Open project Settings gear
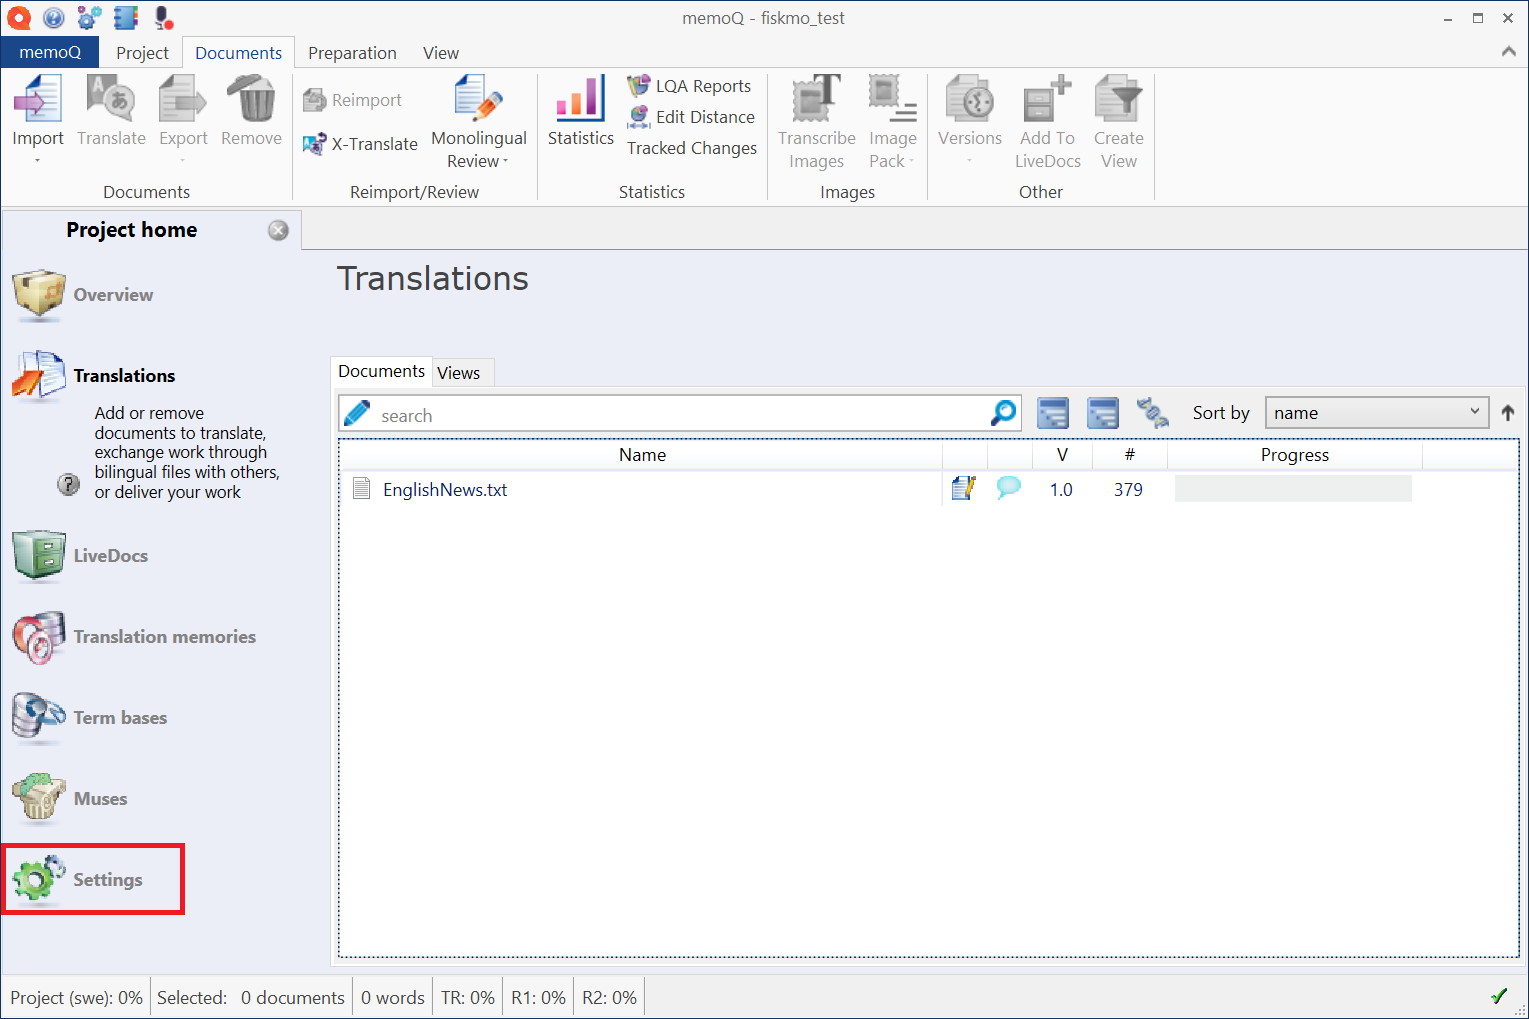Viewport: 1529px width, 1019px height. pyautogui.click(x=78, y=880)
